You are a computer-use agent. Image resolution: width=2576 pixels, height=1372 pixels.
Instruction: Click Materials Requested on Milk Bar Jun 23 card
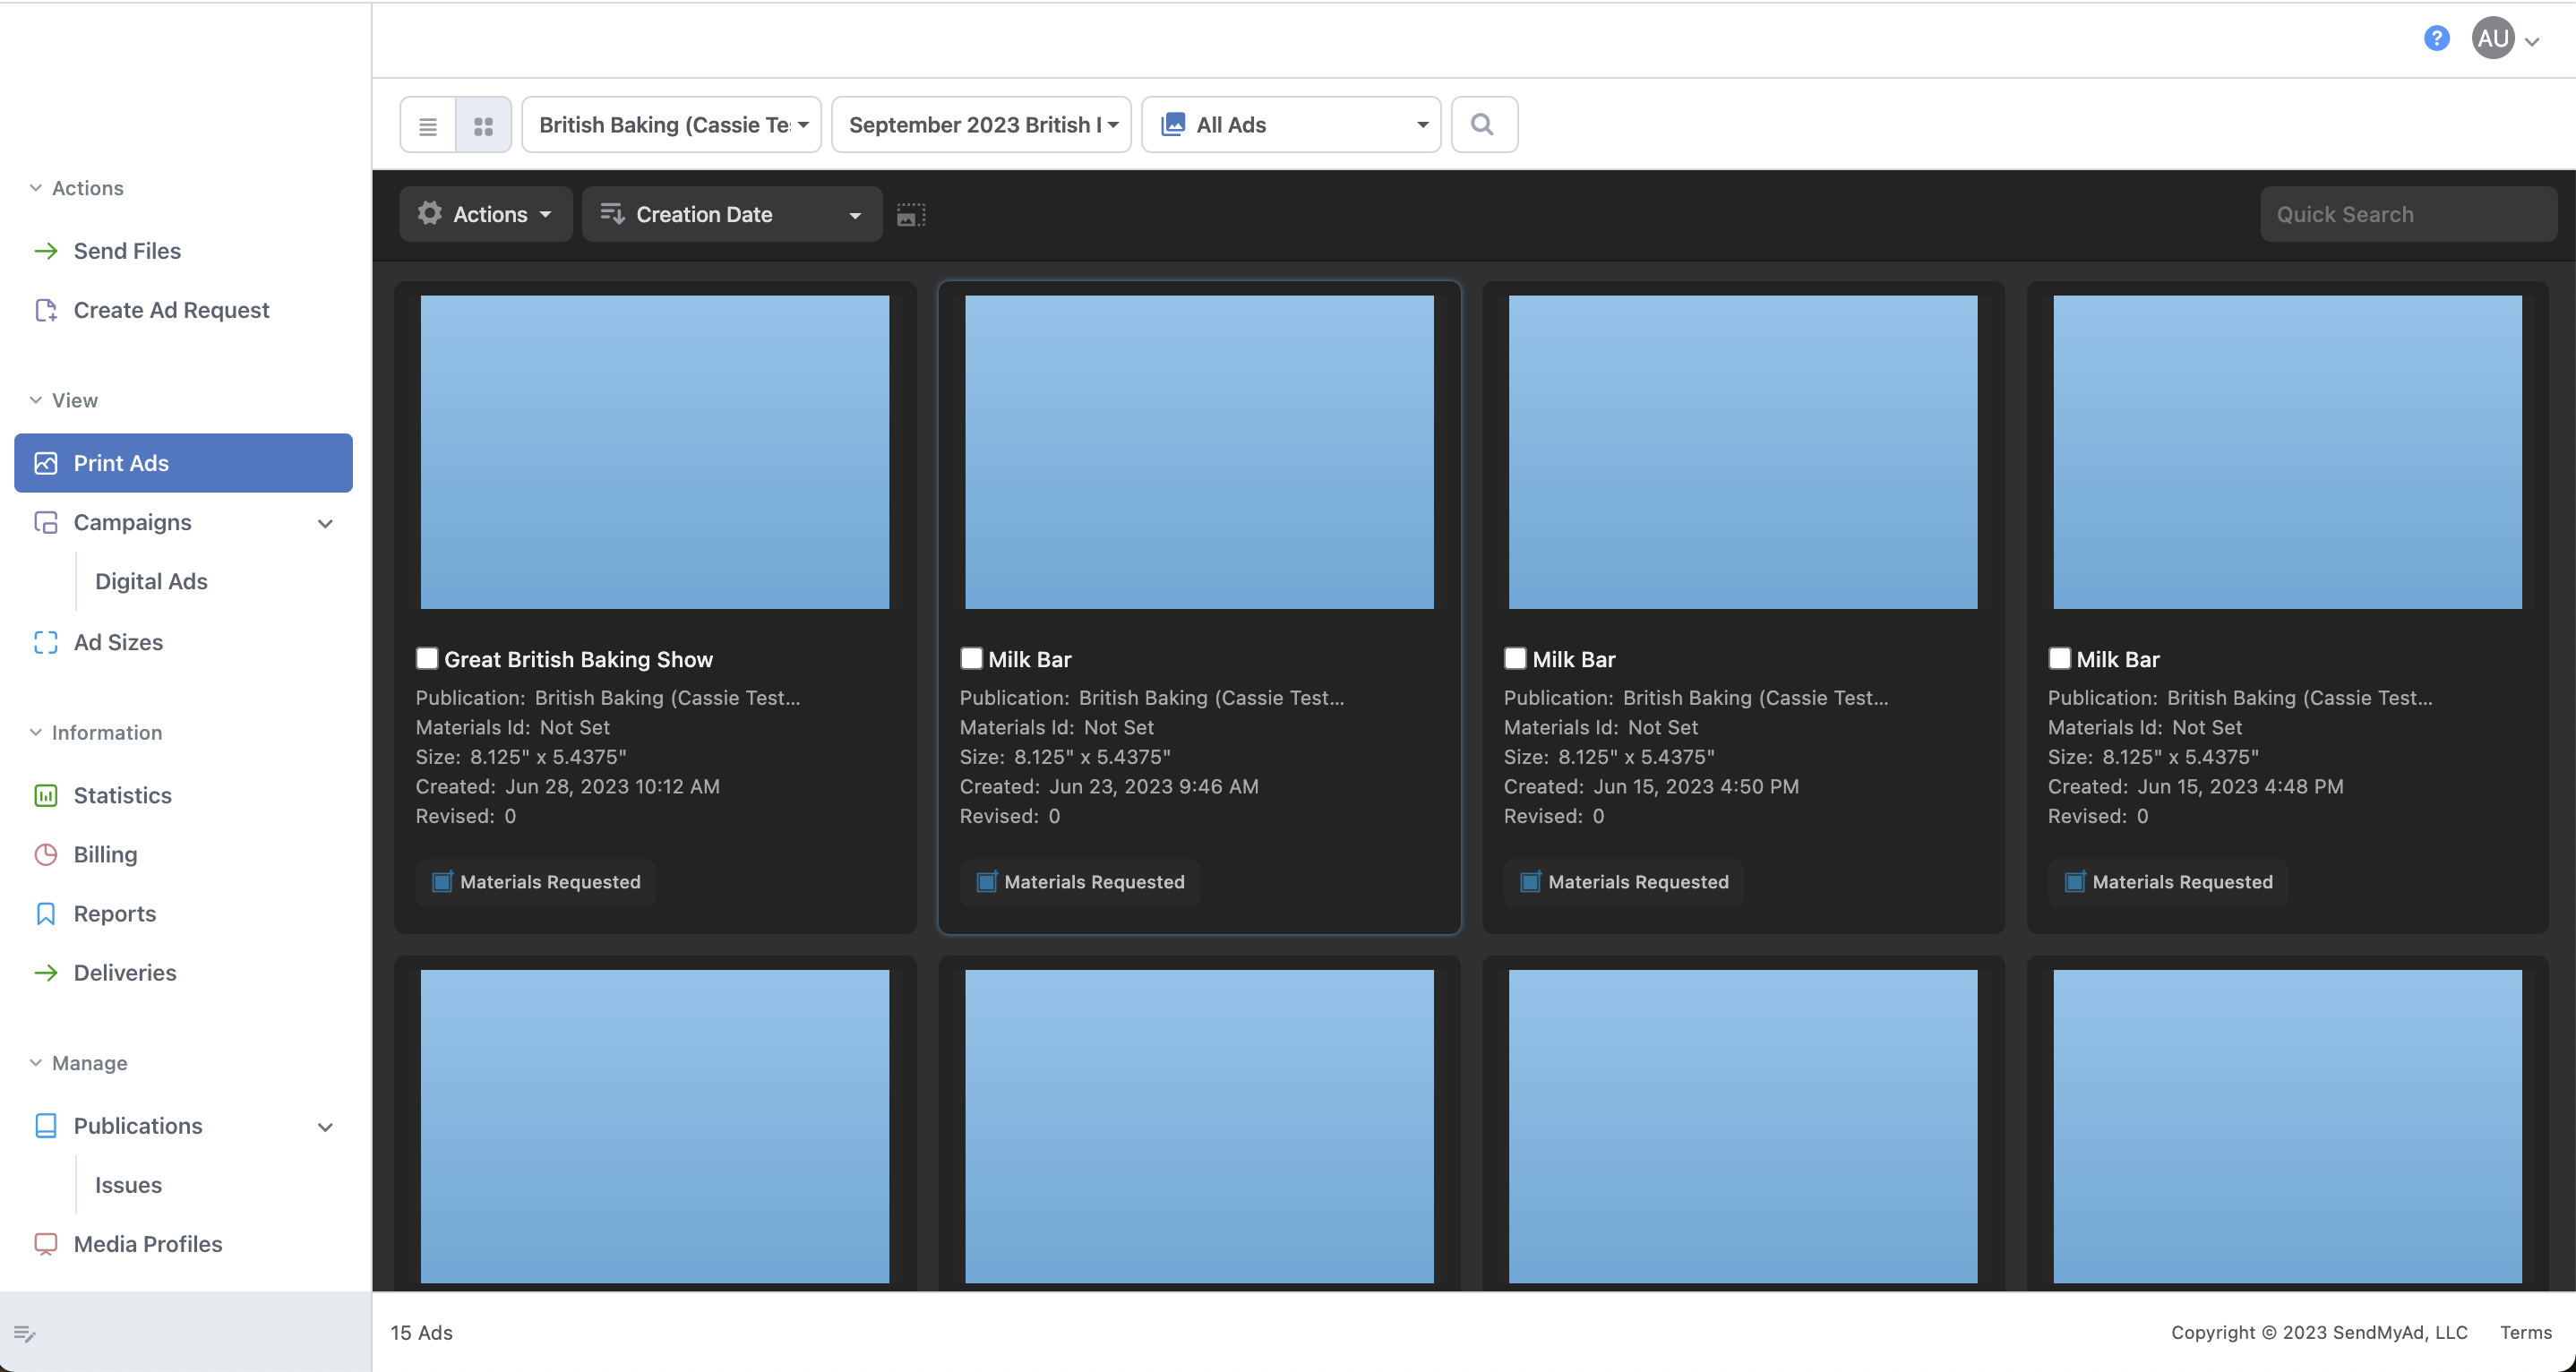click(1080, 882)
